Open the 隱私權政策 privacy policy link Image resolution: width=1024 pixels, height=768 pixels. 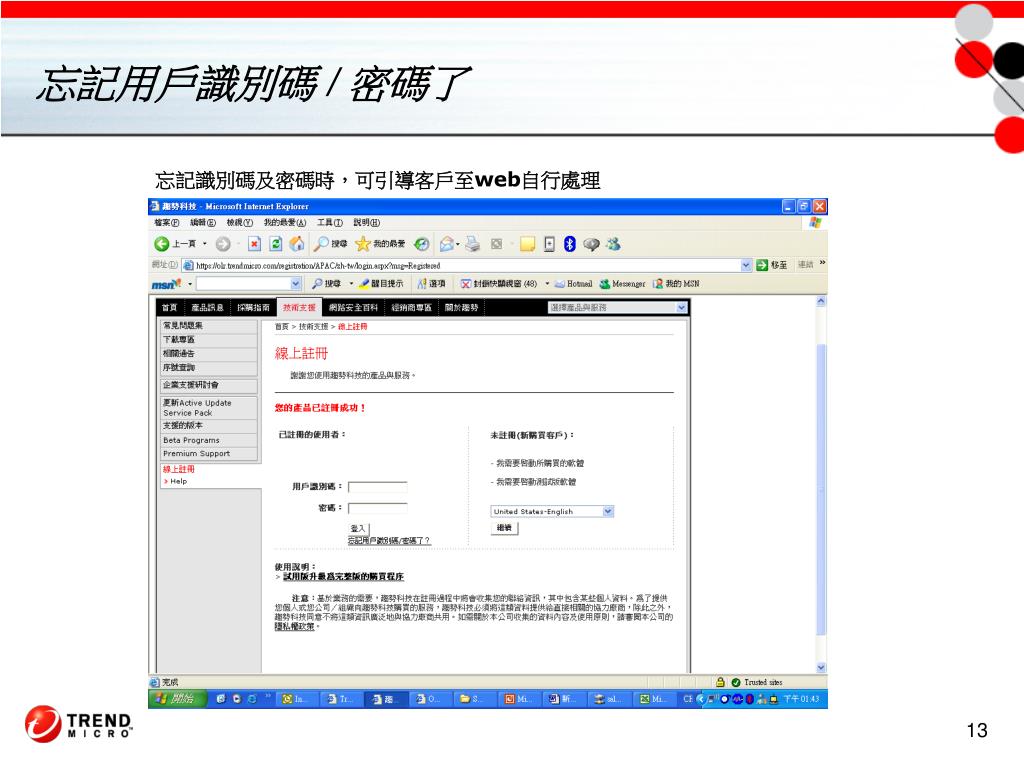pyautogui.click(x=294, y=626)
